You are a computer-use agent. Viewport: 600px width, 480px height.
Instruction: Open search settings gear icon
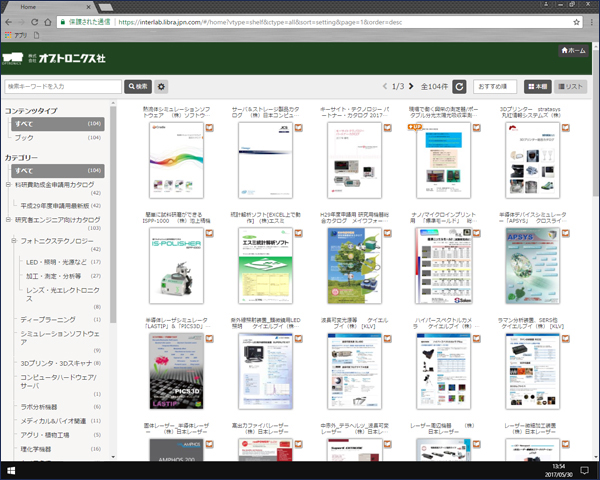click(x=161, y=87)
